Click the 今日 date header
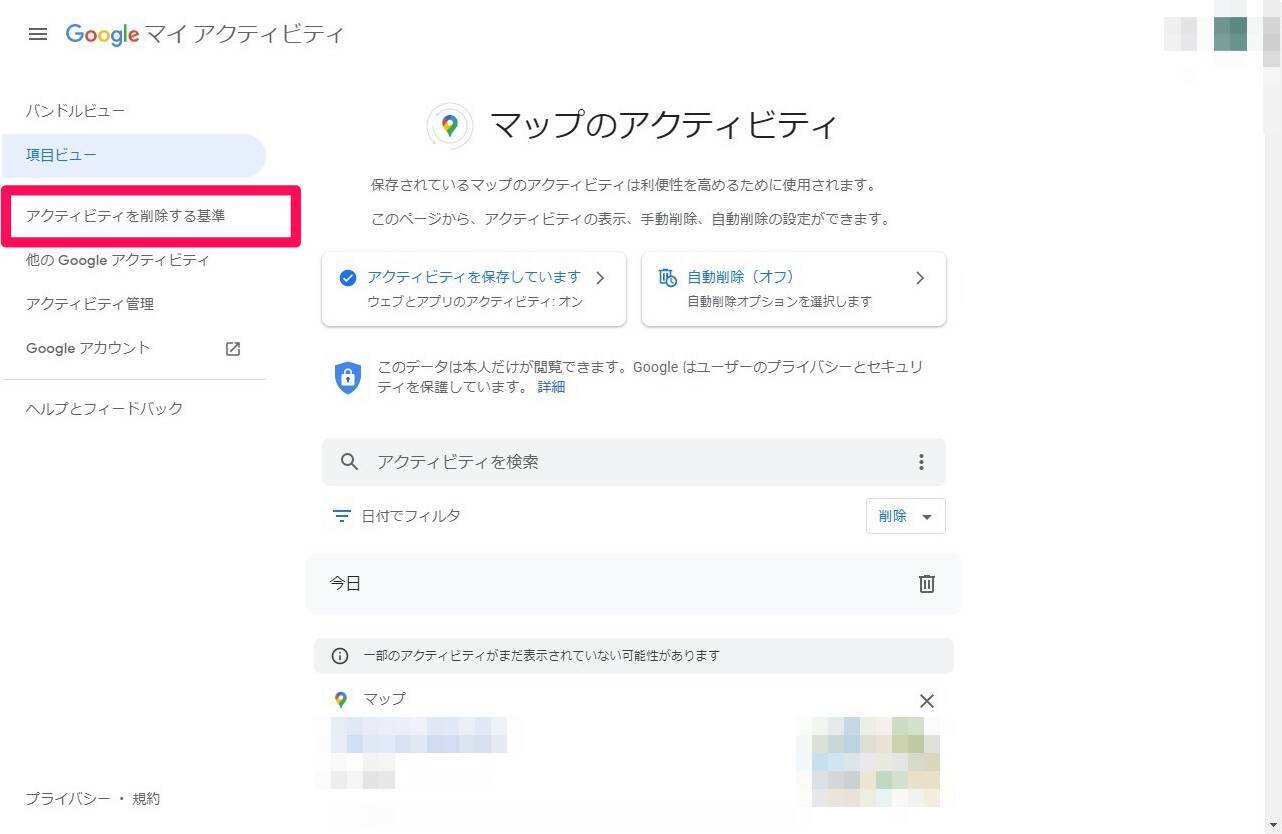The width and height of the screenshot is (1282, 834). [346, 584]
